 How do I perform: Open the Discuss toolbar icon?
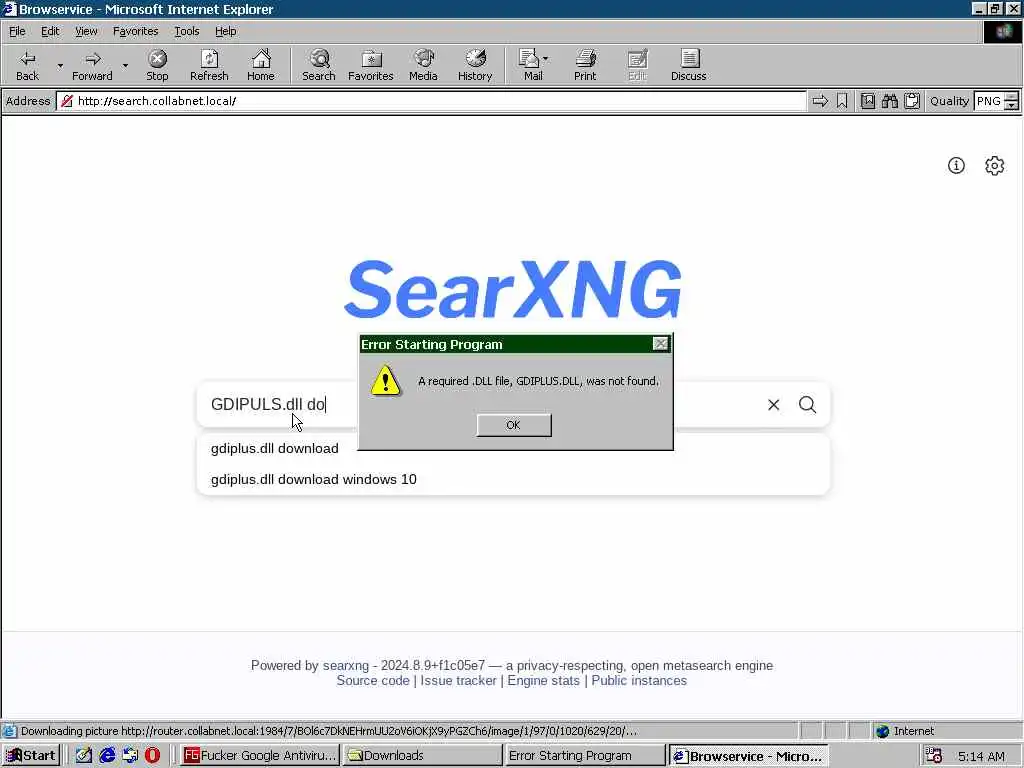tap(688, 65)
